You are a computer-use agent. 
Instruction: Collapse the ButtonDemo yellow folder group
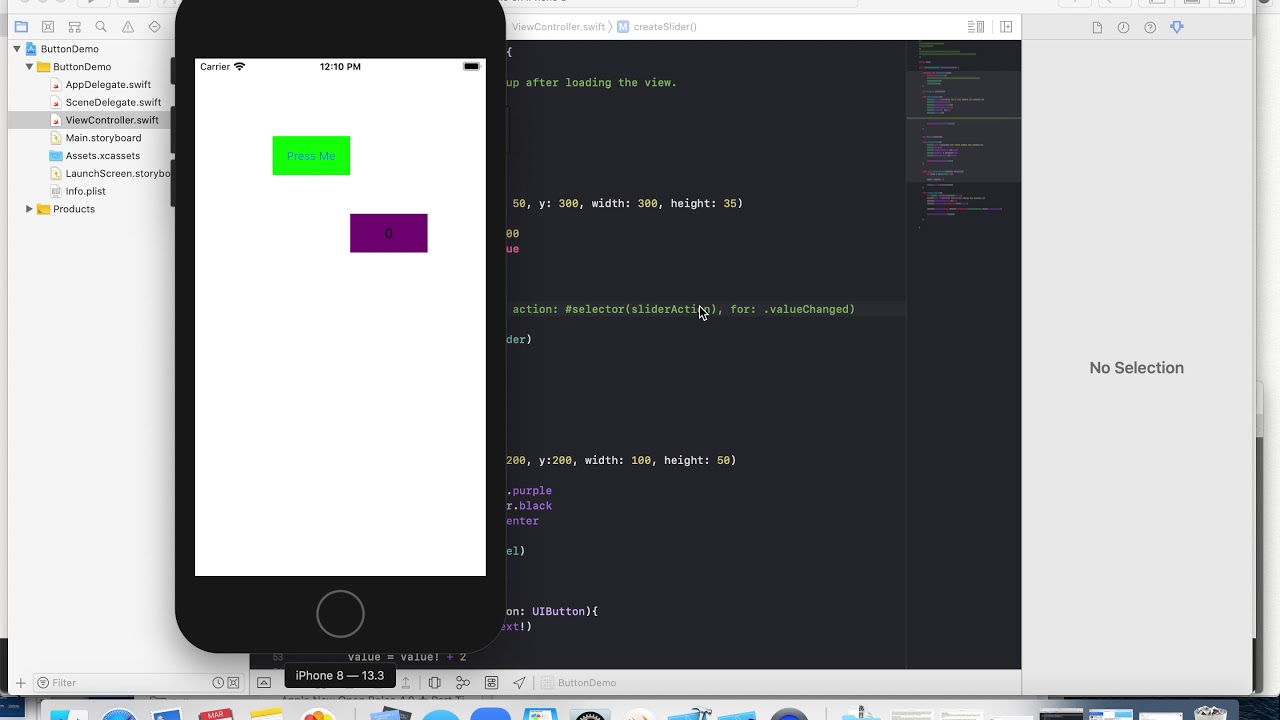pos(29,67)
